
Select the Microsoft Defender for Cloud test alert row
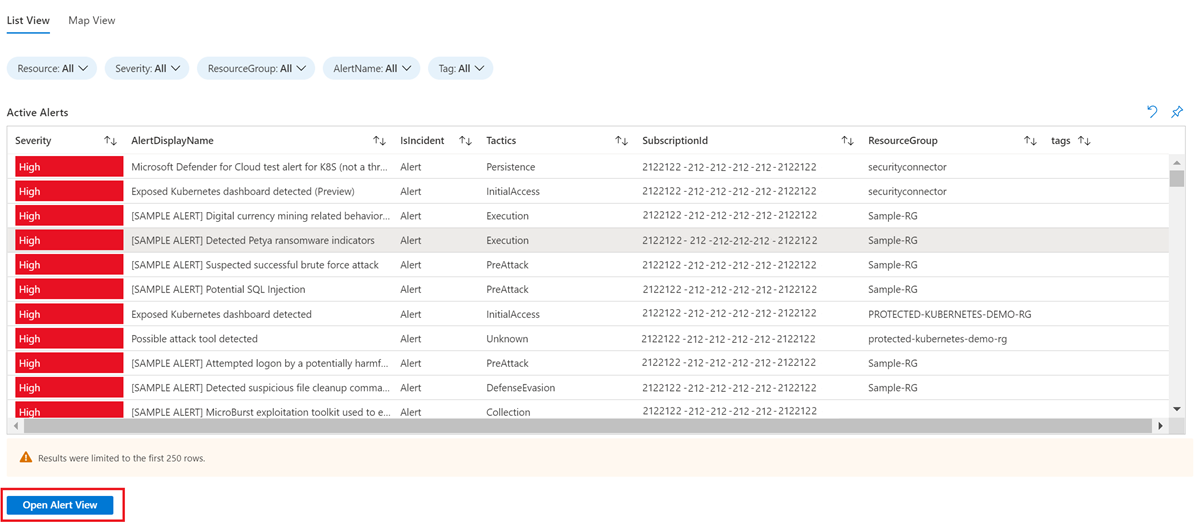(588, 167)
